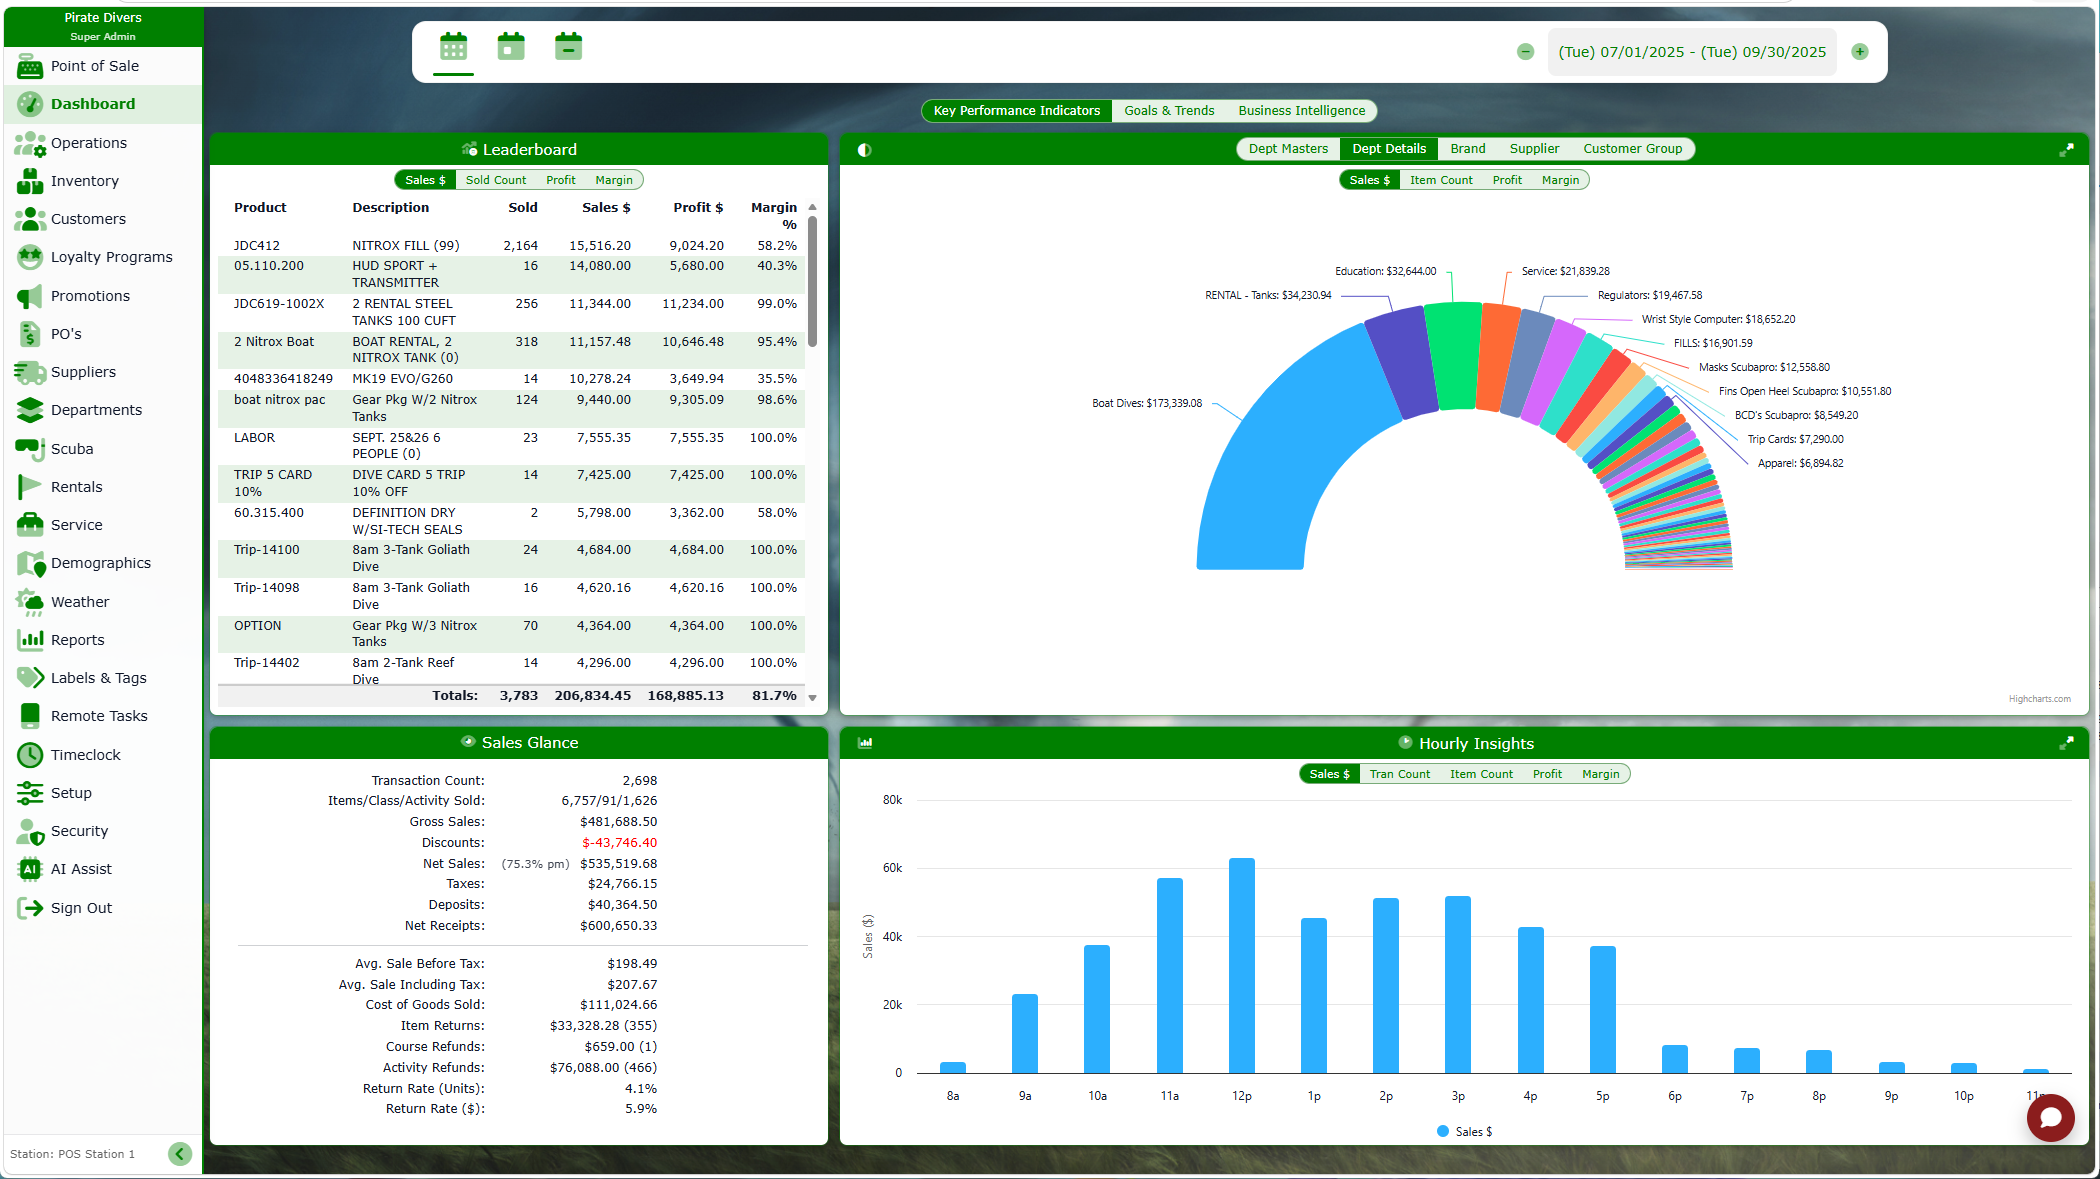Screen dimensions: 2100x1179
Task: Switch to Key Performance Indicators tab
Action: (1017, 111)
